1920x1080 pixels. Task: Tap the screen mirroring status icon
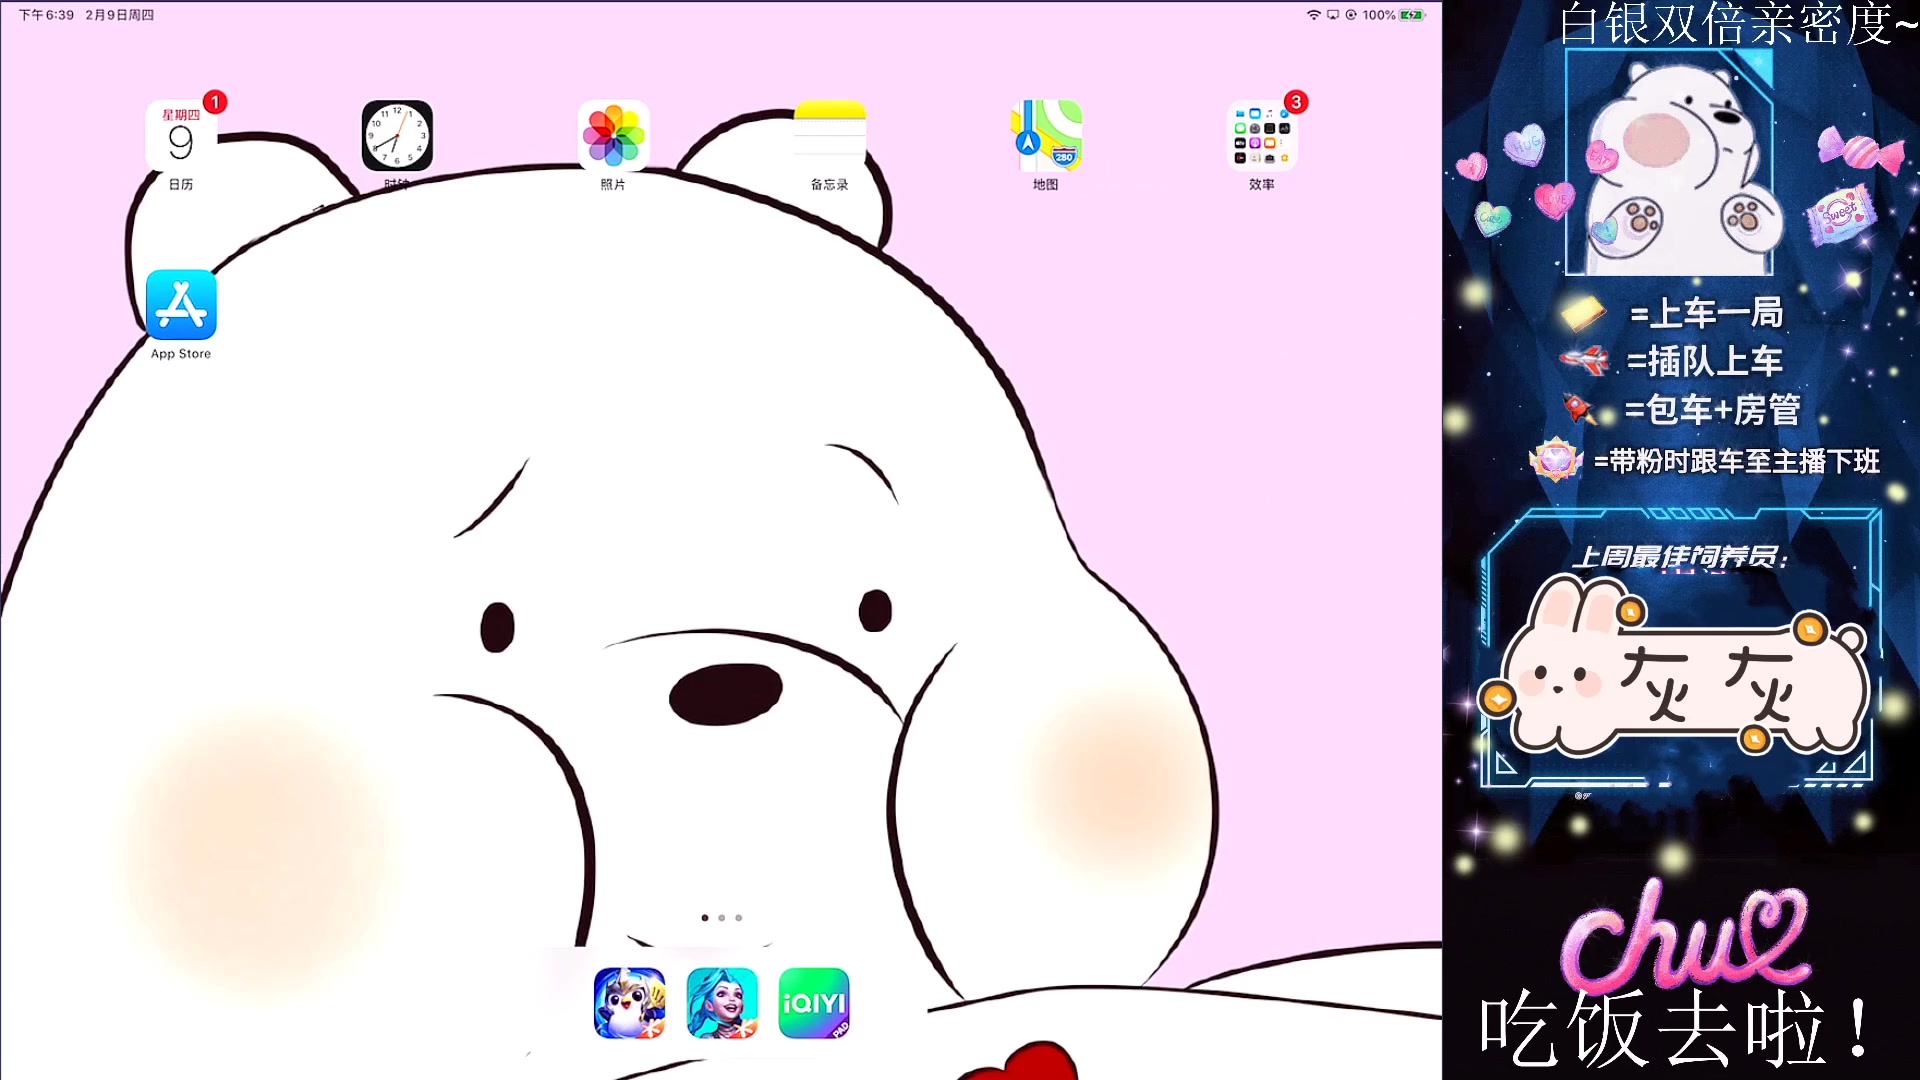click(x=1333, y=15)
